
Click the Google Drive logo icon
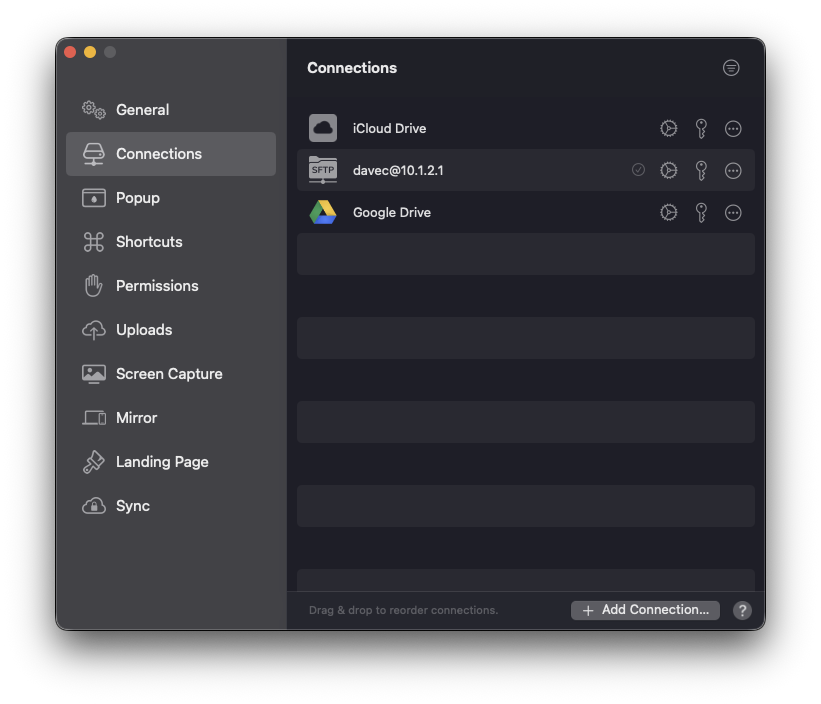(323, 212)
